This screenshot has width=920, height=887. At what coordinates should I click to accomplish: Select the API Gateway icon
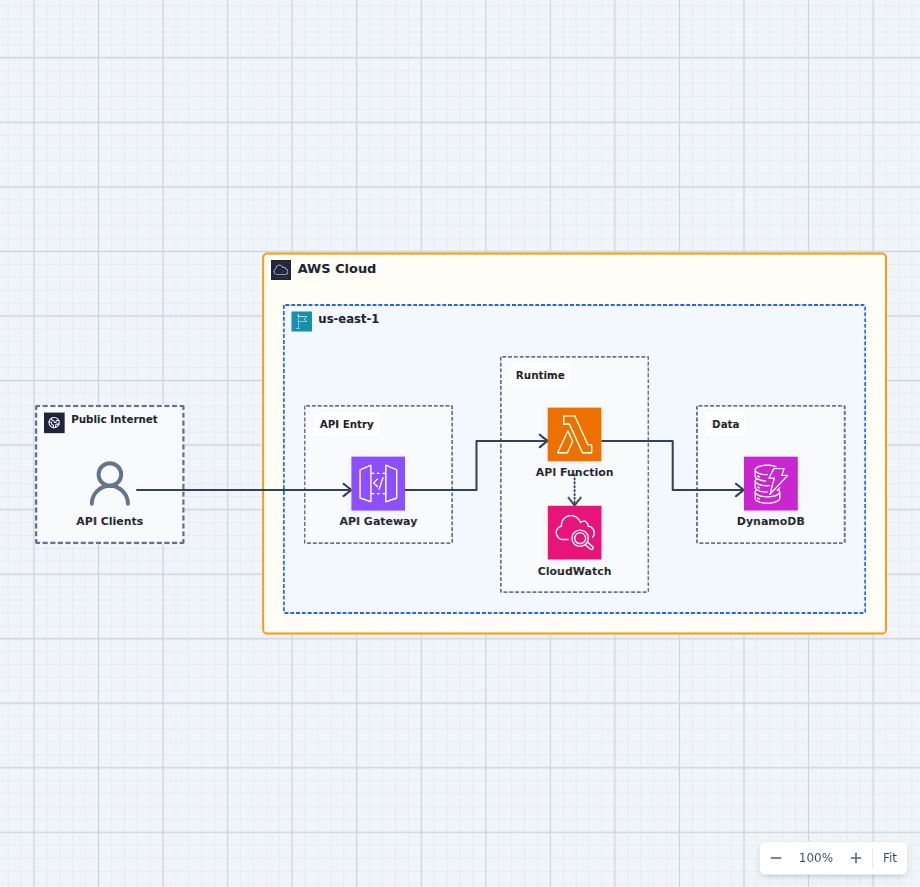tap(378, 483)
